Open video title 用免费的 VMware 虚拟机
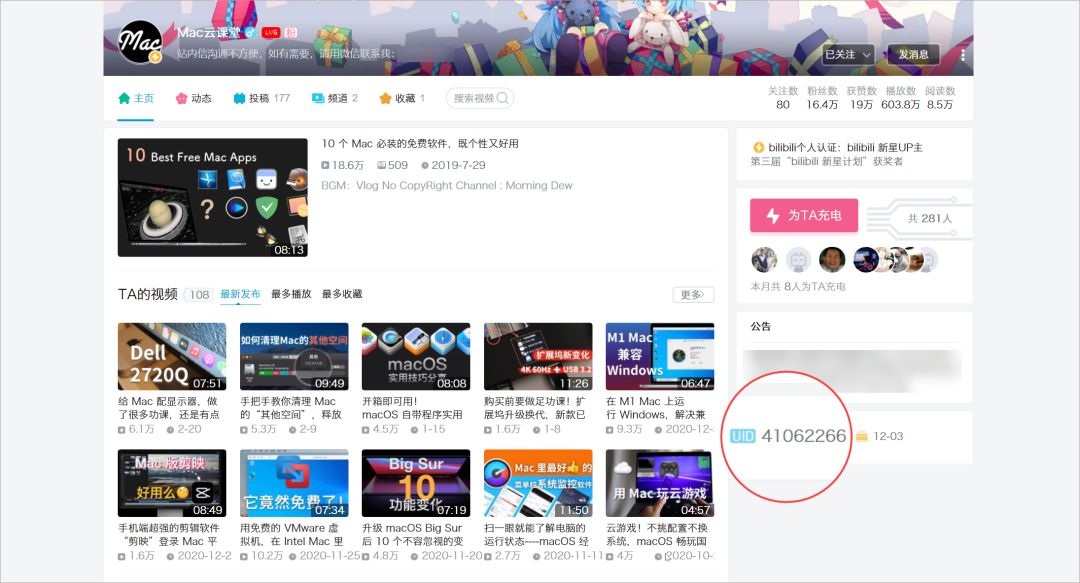This screenshot has height=583, width=1080. click(291, 535)
